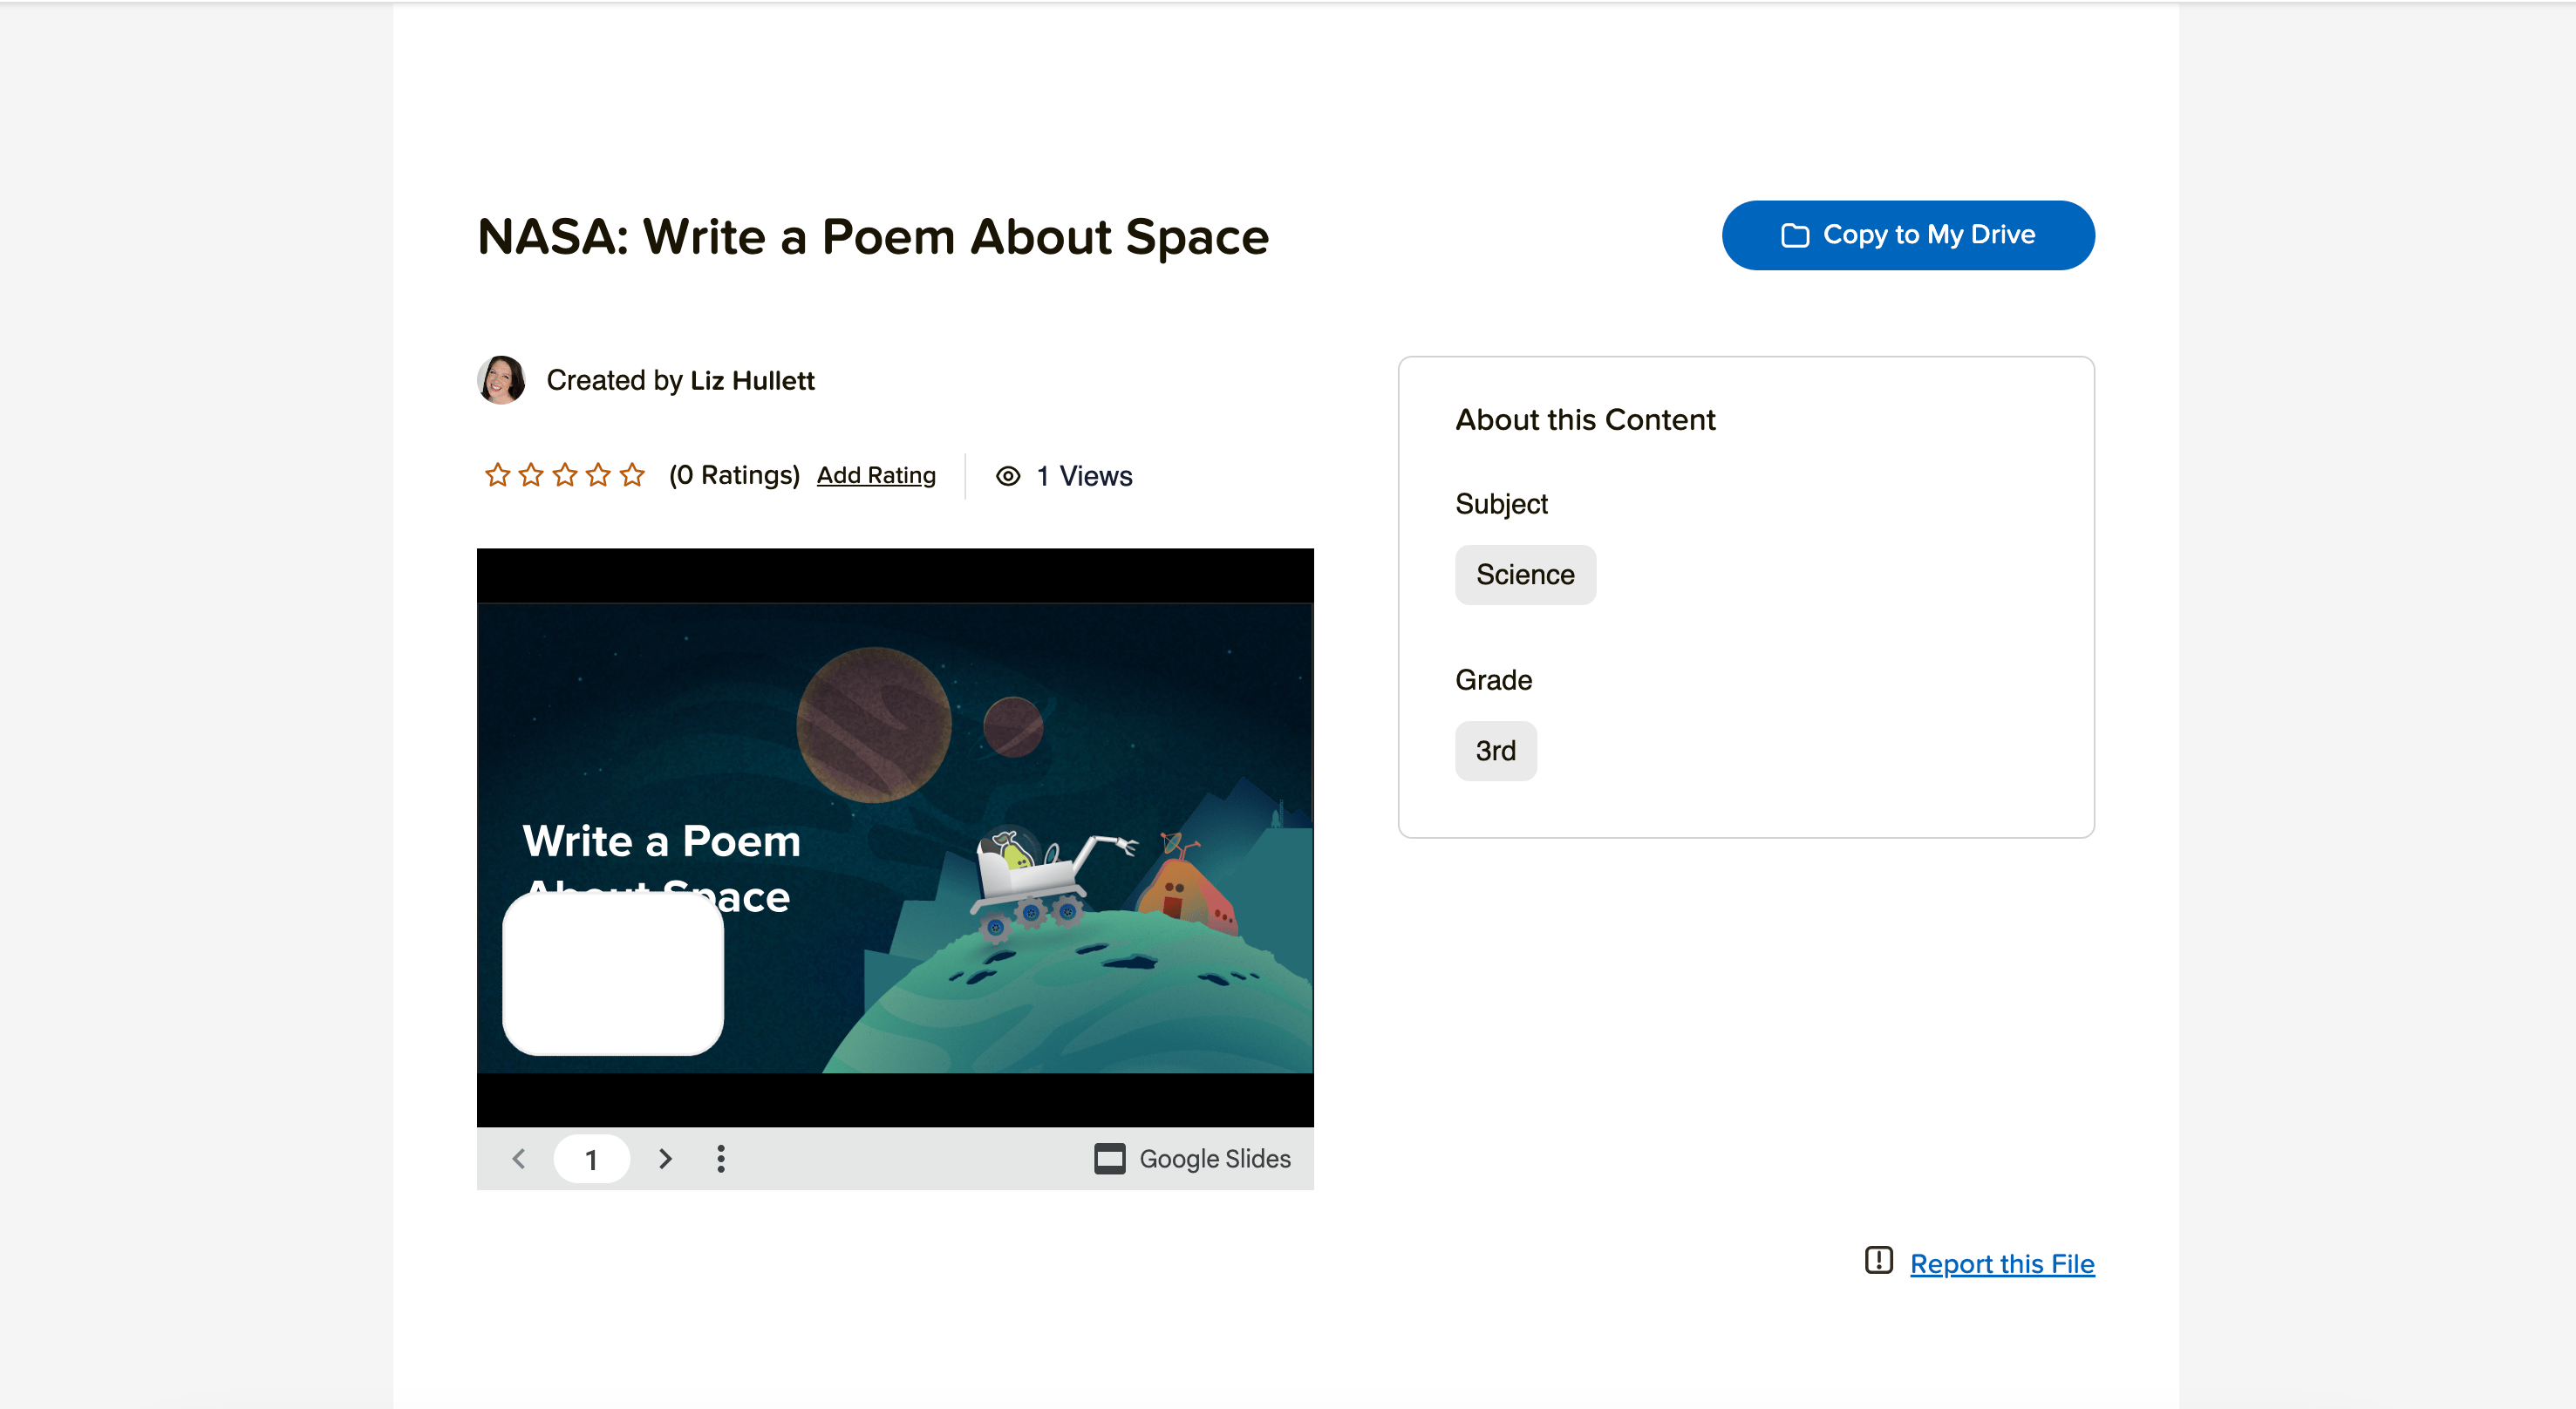Click the 'Subject' label

[1501, 504]
